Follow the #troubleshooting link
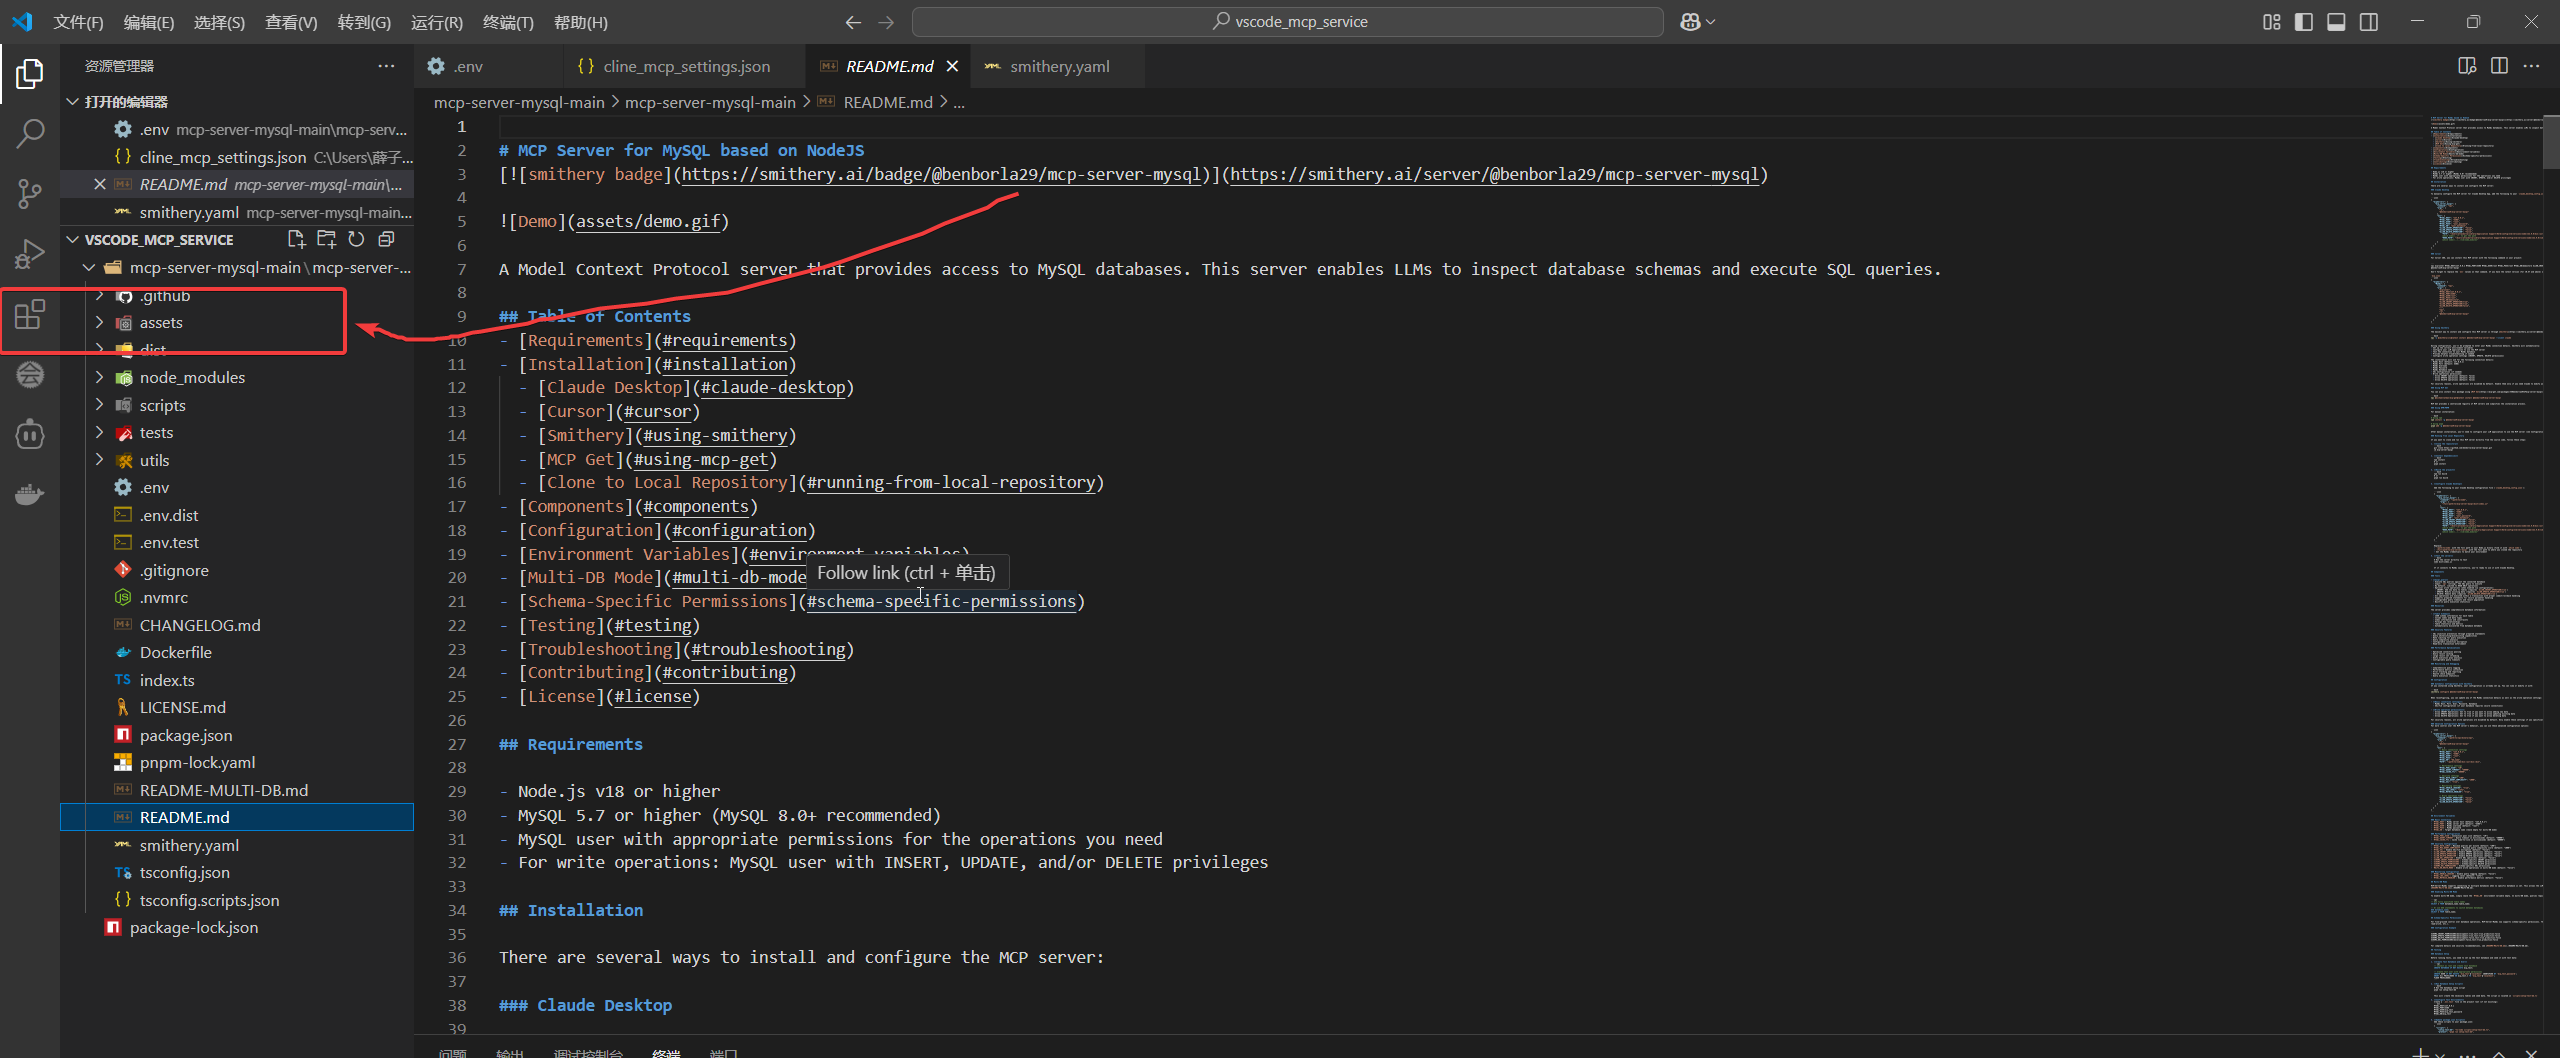The height and width of the screenshot is (1058, 2560). click(768, 649)
